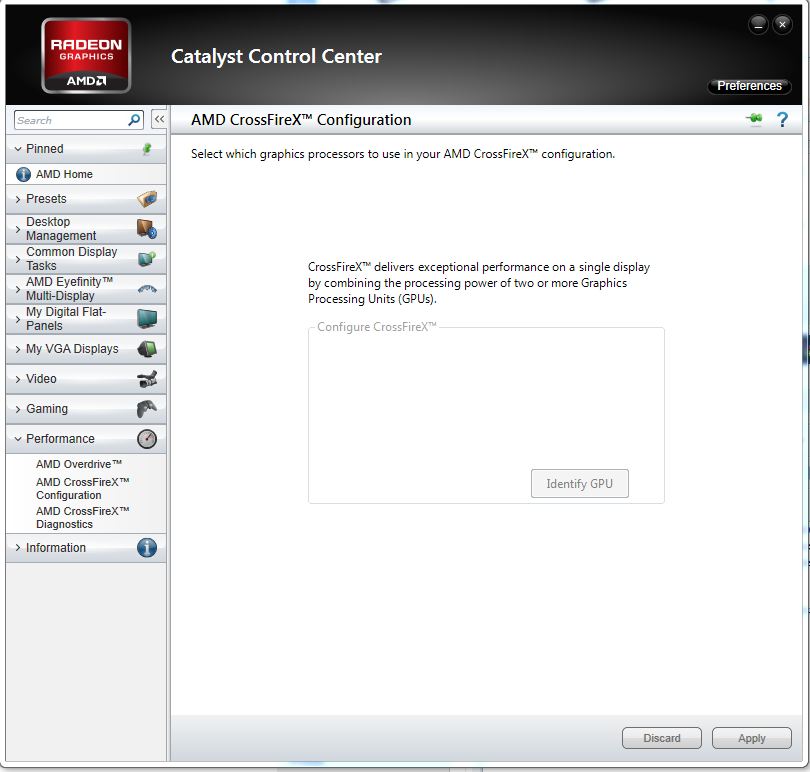This screenshot has height=772, width=810.
Task: Click the Configure CrossFireX group label
Action: click(x=377, y=327)
